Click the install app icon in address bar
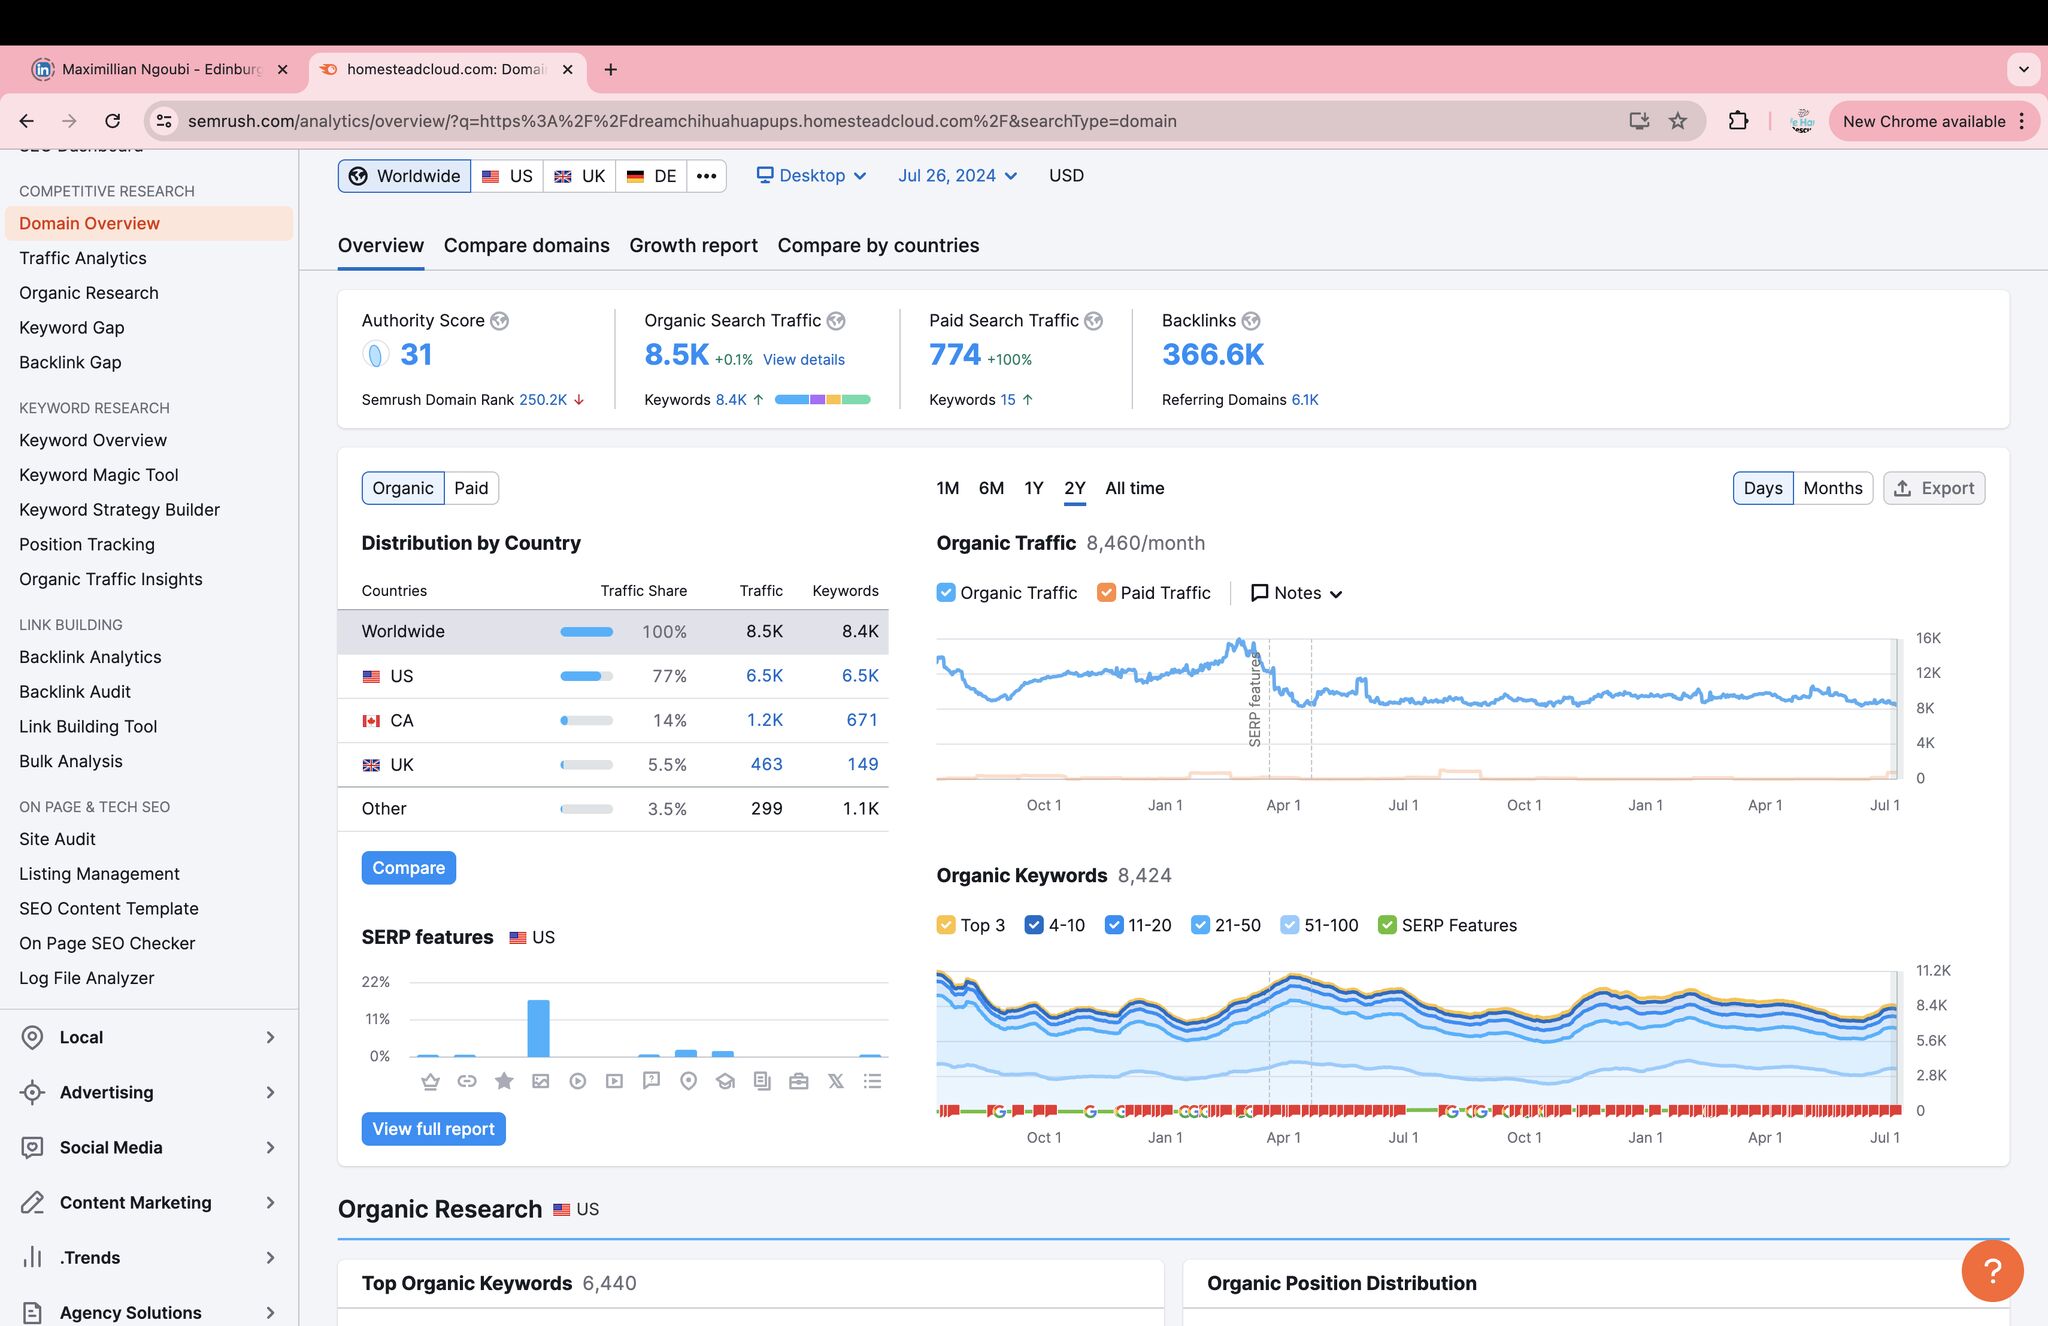This screenshot has width=2048, height=1326. pos(1639,121)
